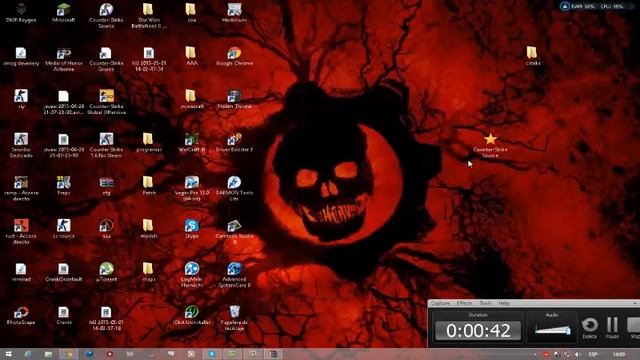Viewport: 640px width, 360px height.
Task: Launch uTorrent from the desktop
Action: (x=106, y=272)
